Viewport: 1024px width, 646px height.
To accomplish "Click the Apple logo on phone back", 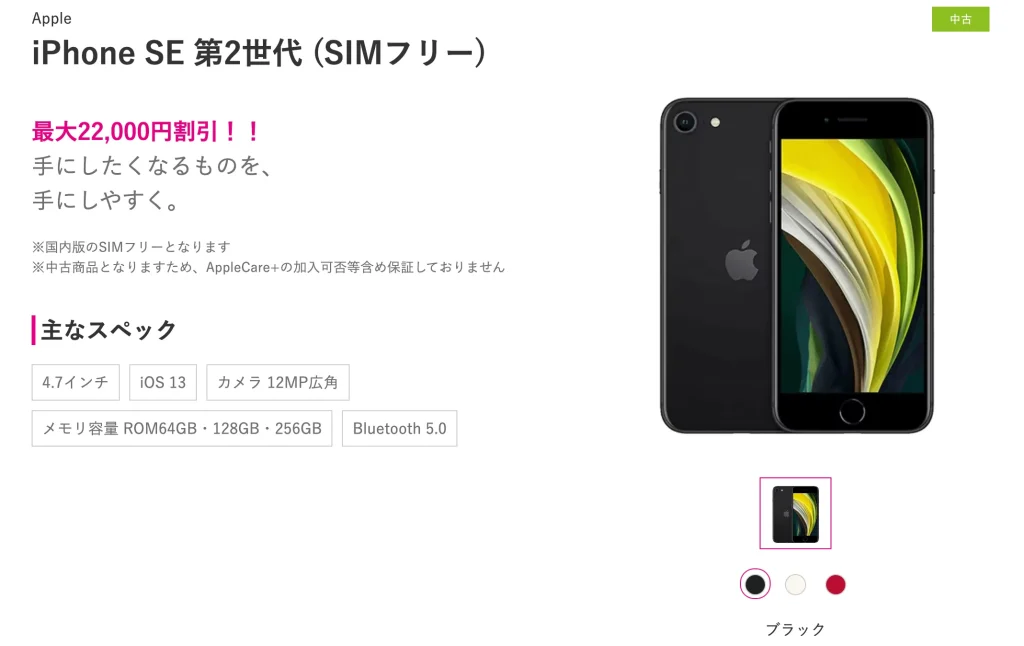I will [742, 261].
